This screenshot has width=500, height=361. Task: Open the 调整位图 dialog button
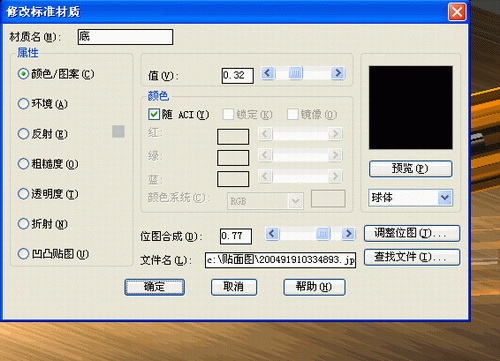pyautogui.click(x=412, y=233)
